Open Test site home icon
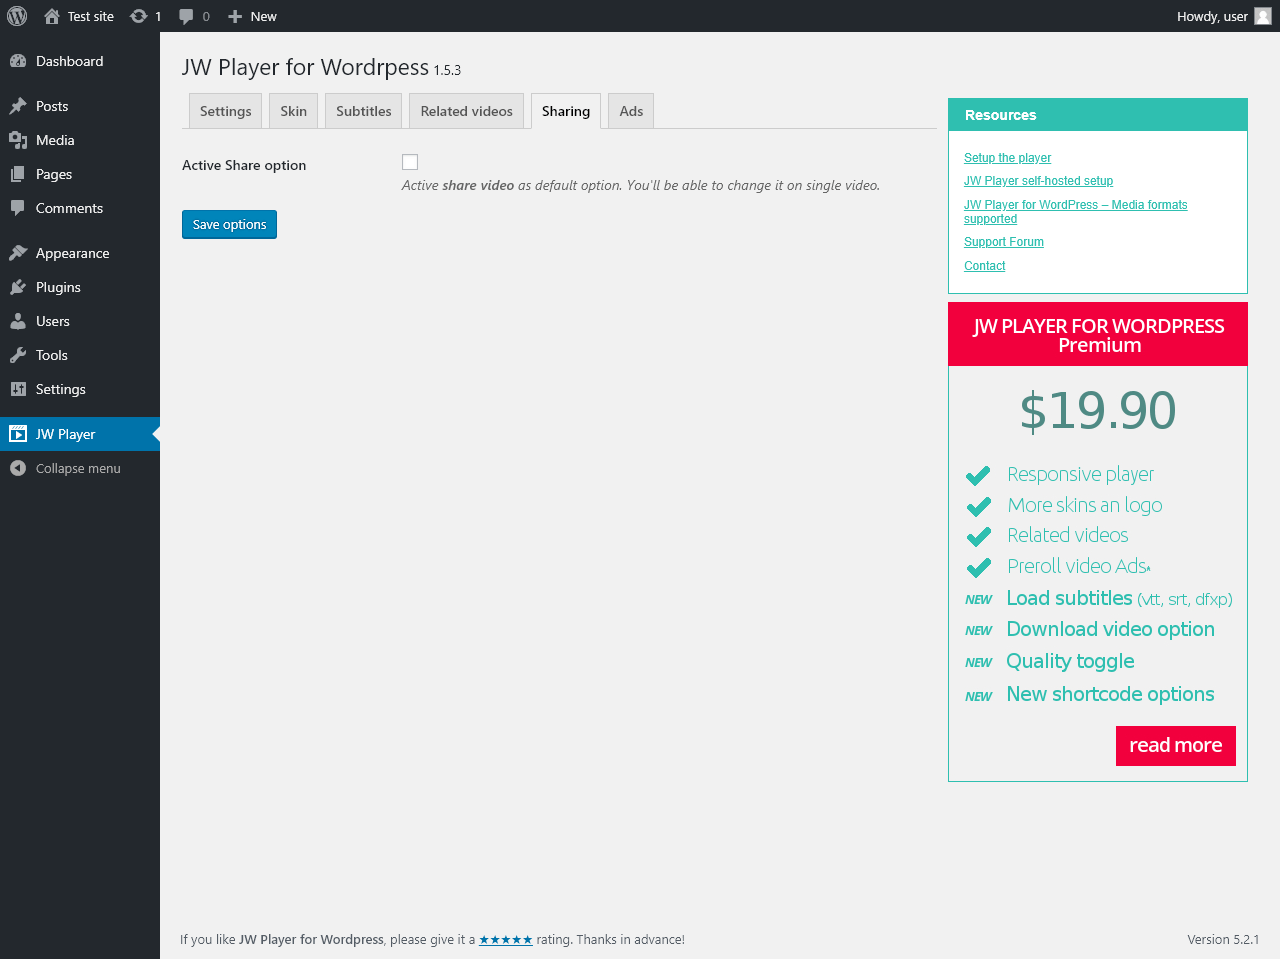 (x=52, y=16)
